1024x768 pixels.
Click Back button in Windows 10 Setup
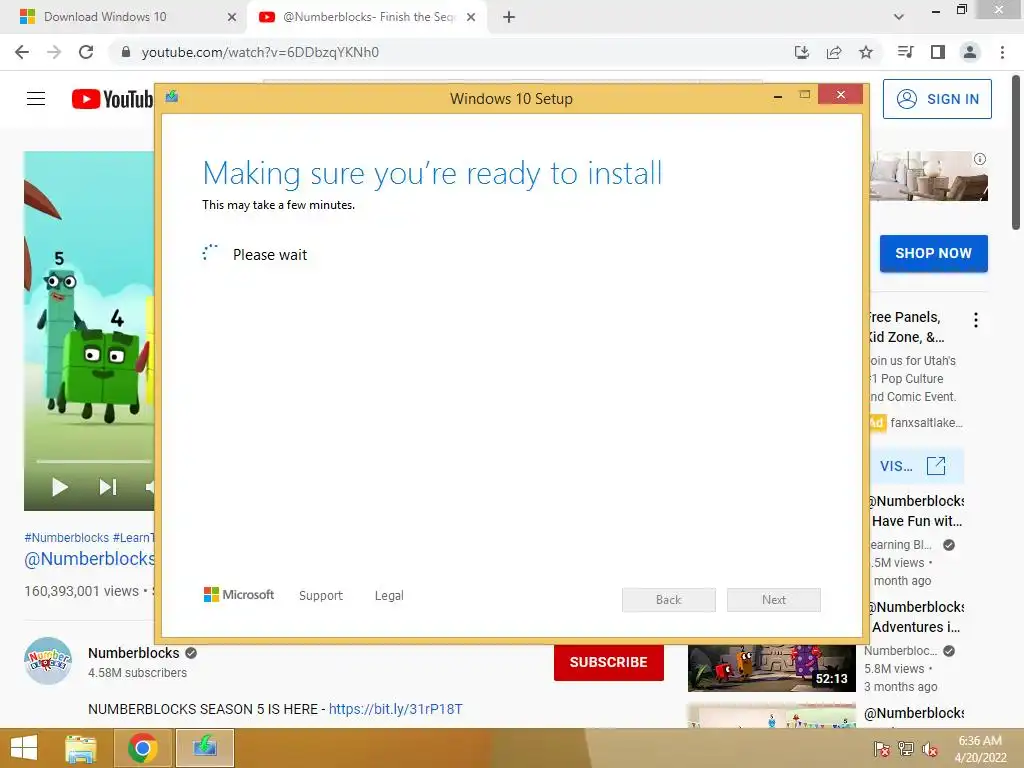(669, 600)
